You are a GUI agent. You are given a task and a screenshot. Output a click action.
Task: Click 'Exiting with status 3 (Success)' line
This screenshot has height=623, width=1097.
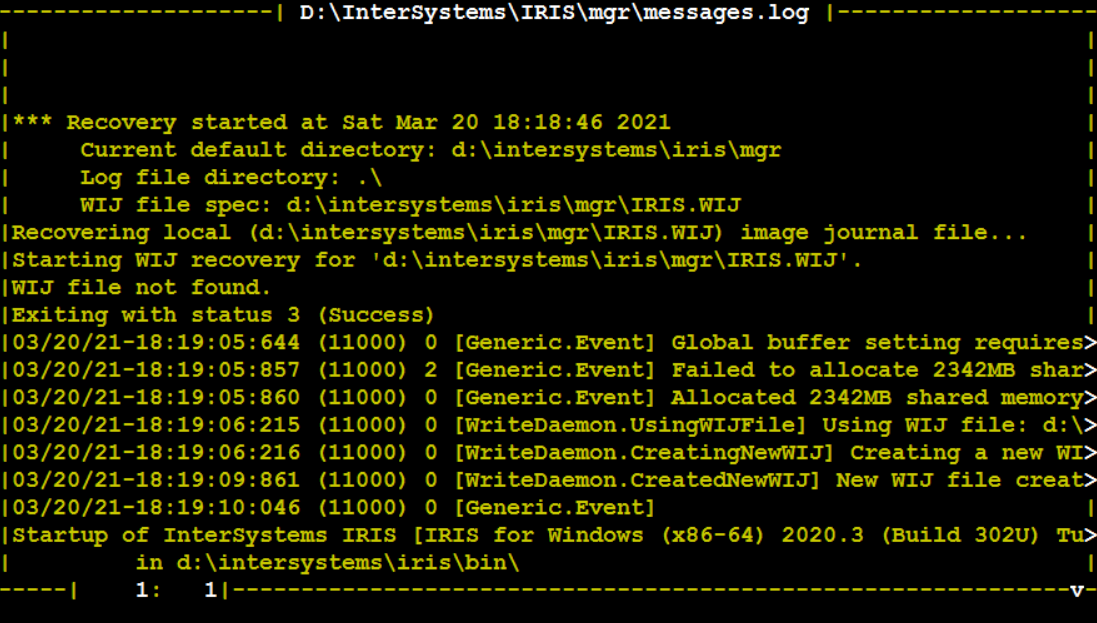(x=223, y=315)
